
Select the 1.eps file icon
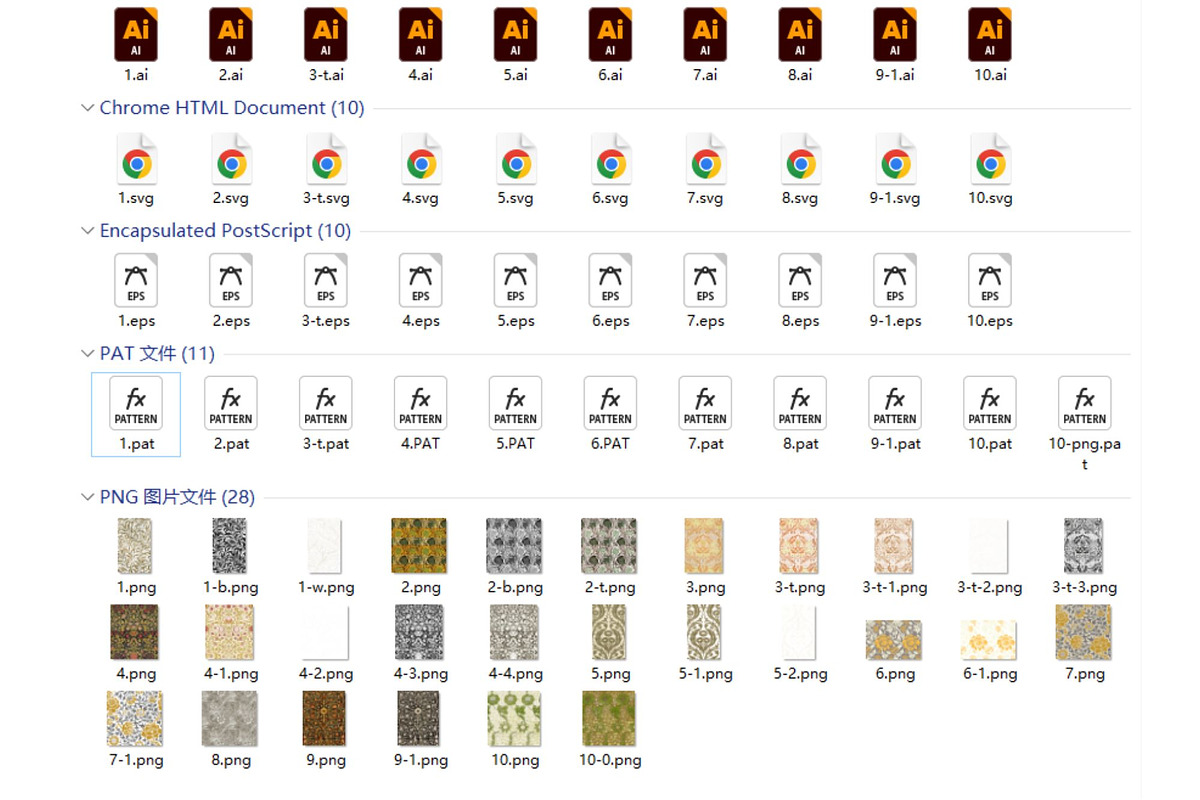136,280
